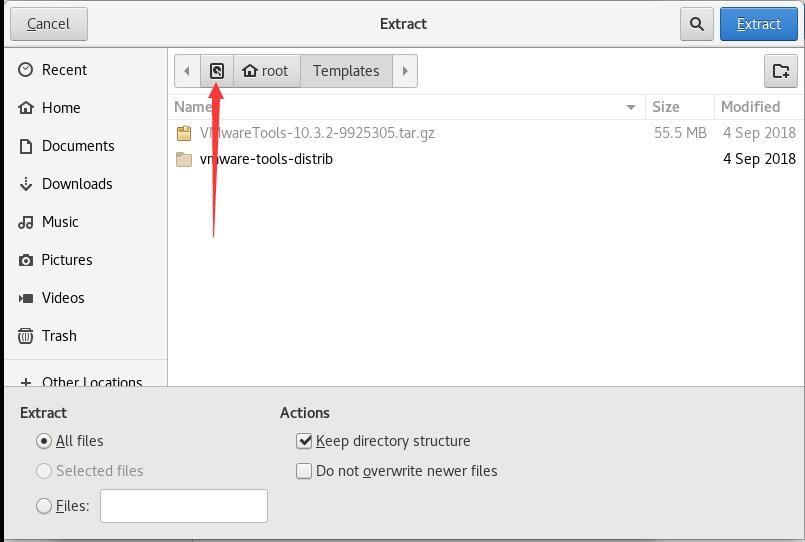This screenshot has height=542, width=805.
Task: Select the All files radio button
Action: point(44,441)
